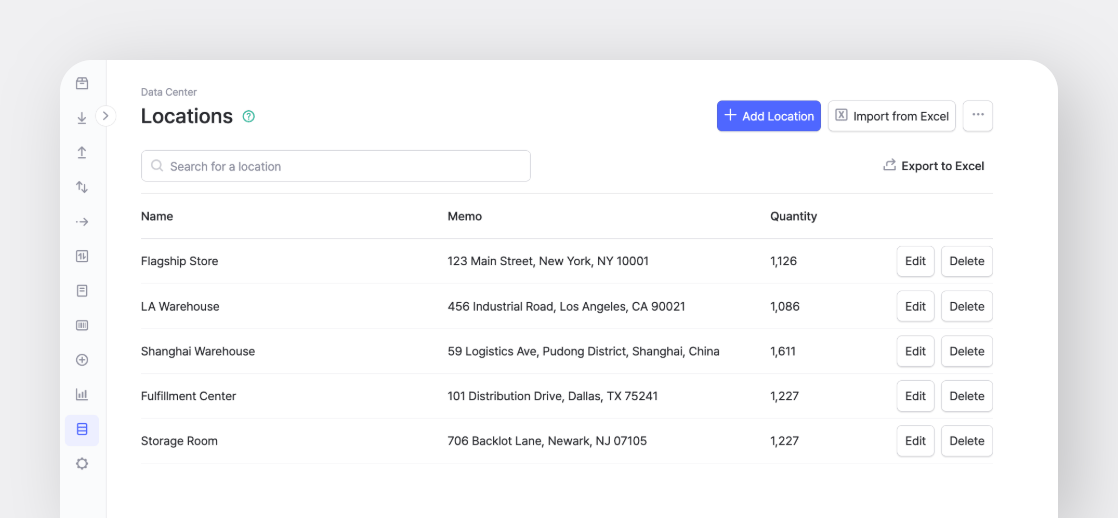Open the settings gear icon
The height and width of the screenshot is (518, 1118).
pos(82,464)
